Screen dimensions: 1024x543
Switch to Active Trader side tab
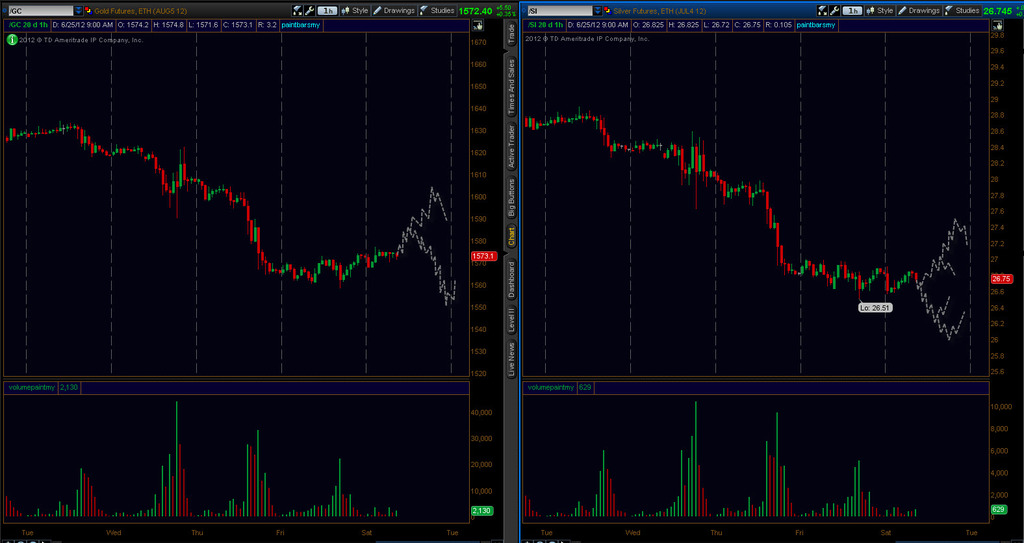click(x=511, y=146)
